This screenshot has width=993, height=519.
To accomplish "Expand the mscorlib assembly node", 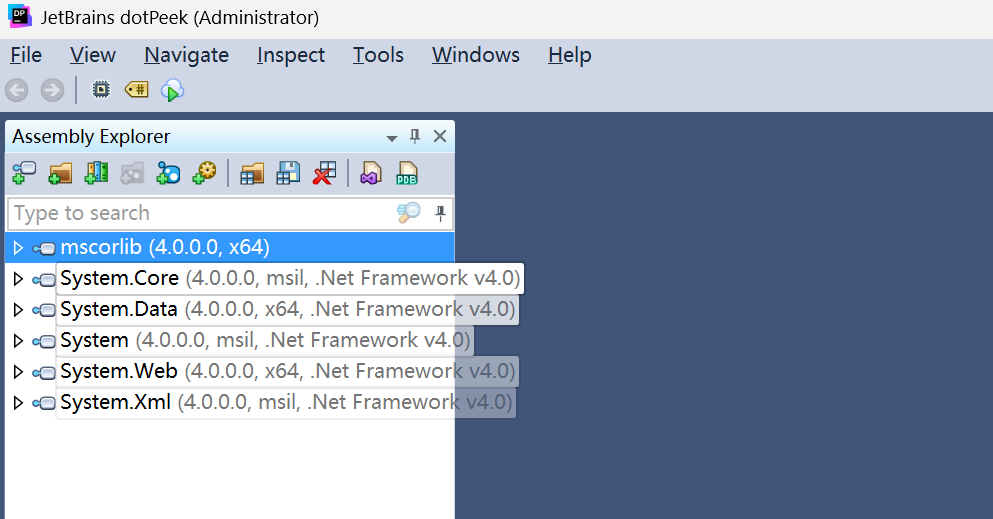I will click(x=17, y=247).
